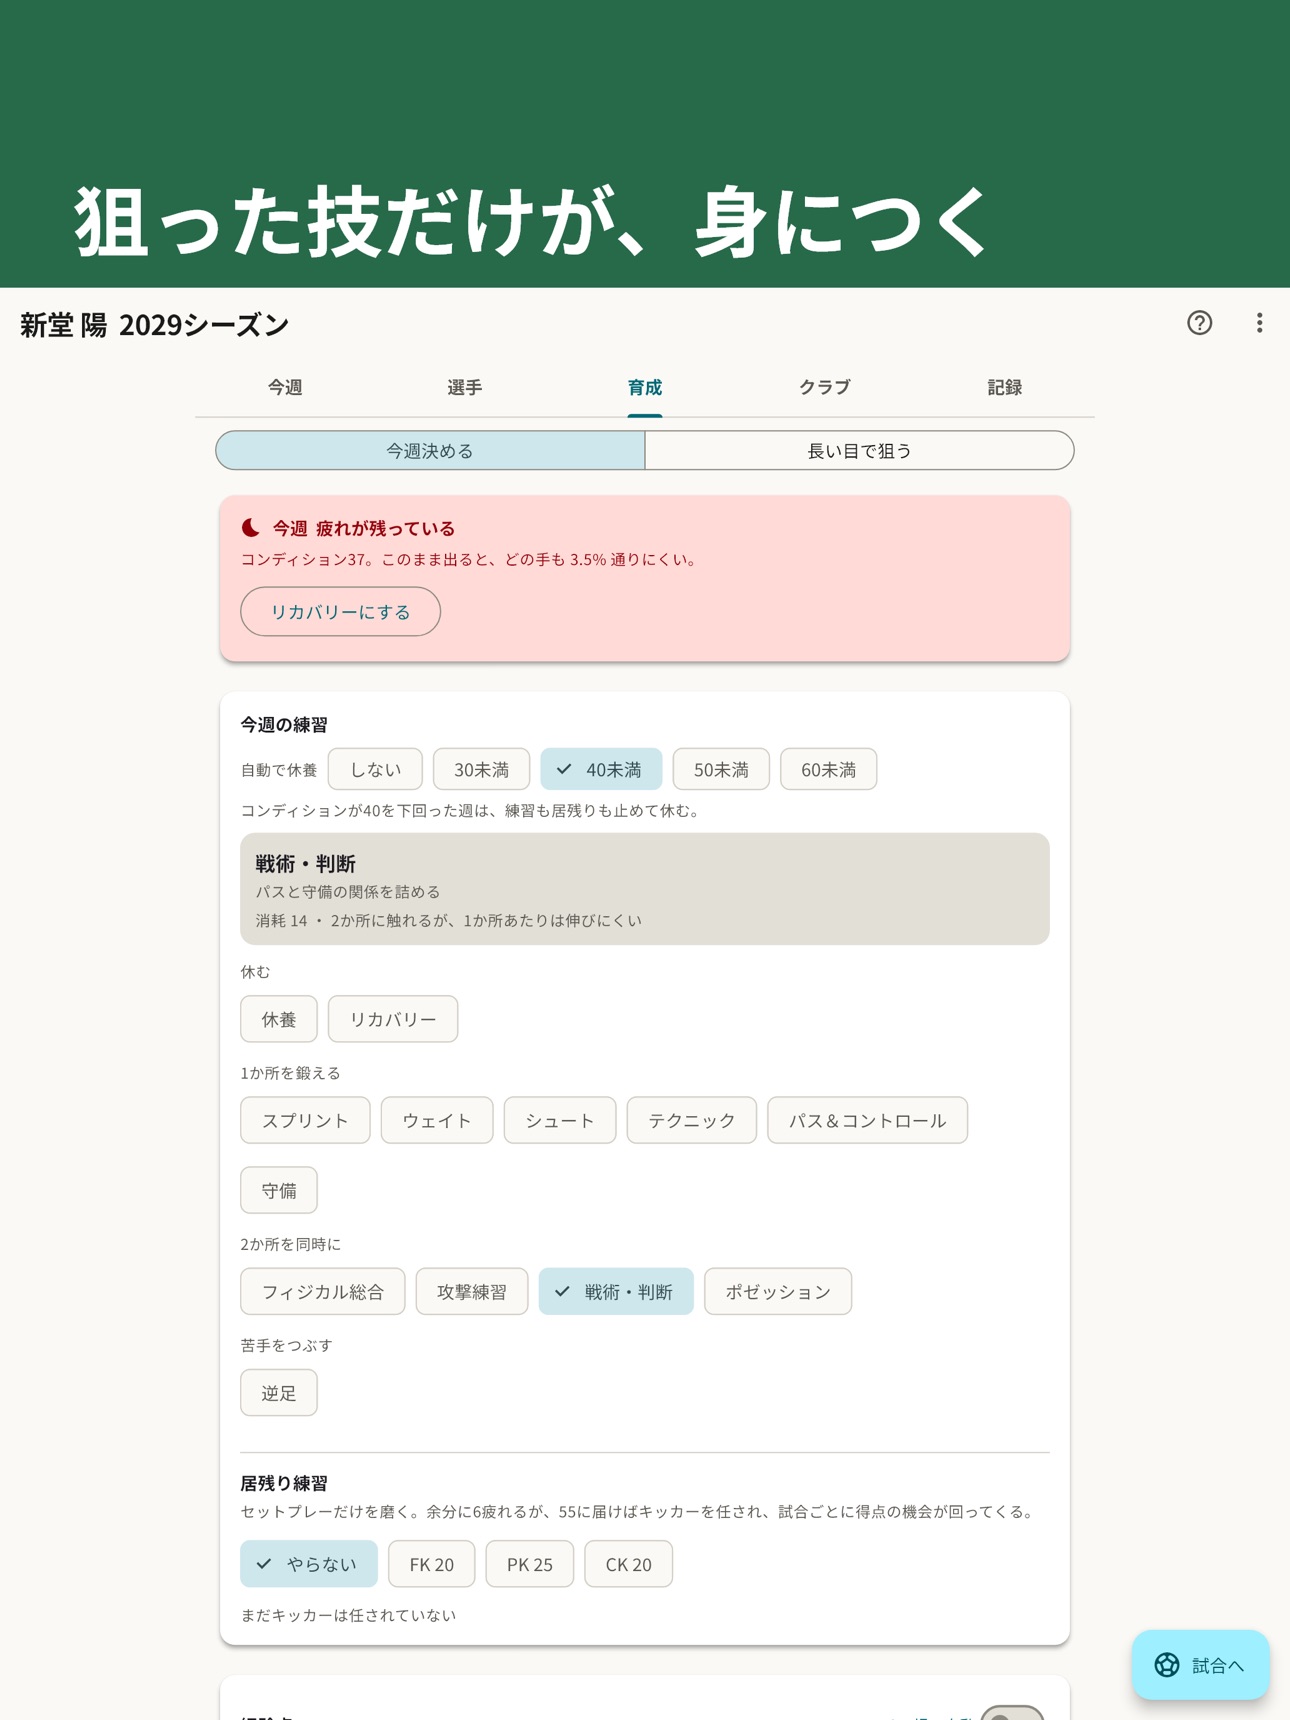Image resolution: width=1290 pixels, height=1720 pixels.
Task: Choose the 50未満 auto rest option
Action: [721, 769]
